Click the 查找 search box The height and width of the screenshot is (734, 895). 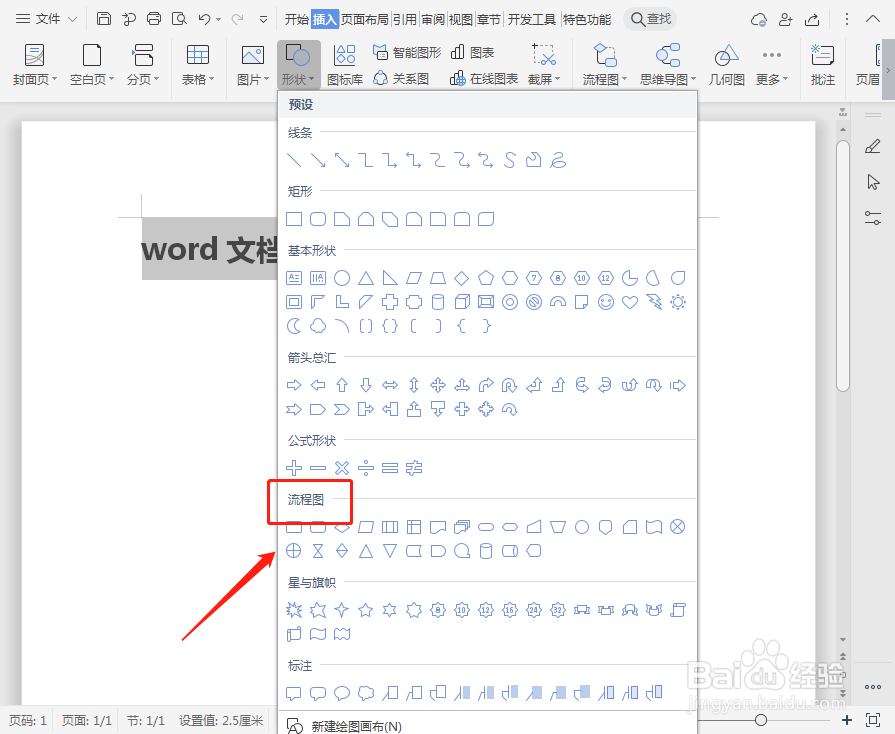pos(650,19)
